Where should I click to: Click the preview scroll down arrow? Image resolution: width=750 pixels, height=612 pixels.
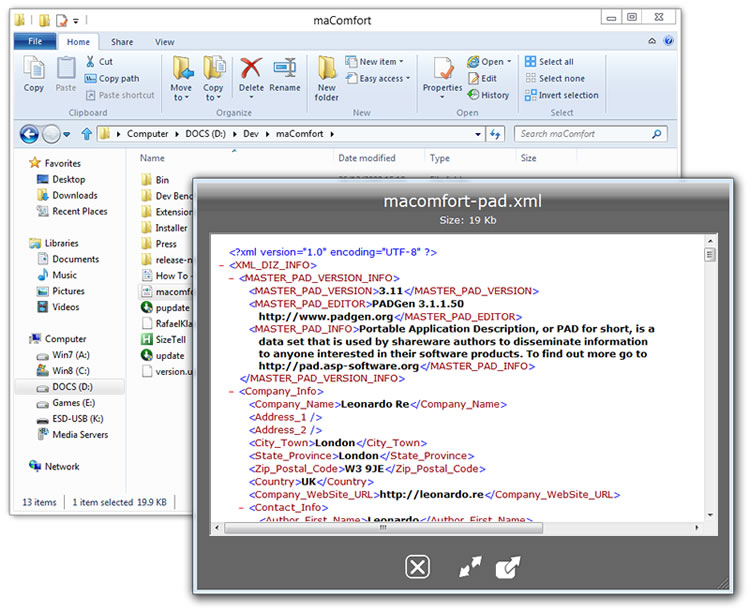pos(710,515)
